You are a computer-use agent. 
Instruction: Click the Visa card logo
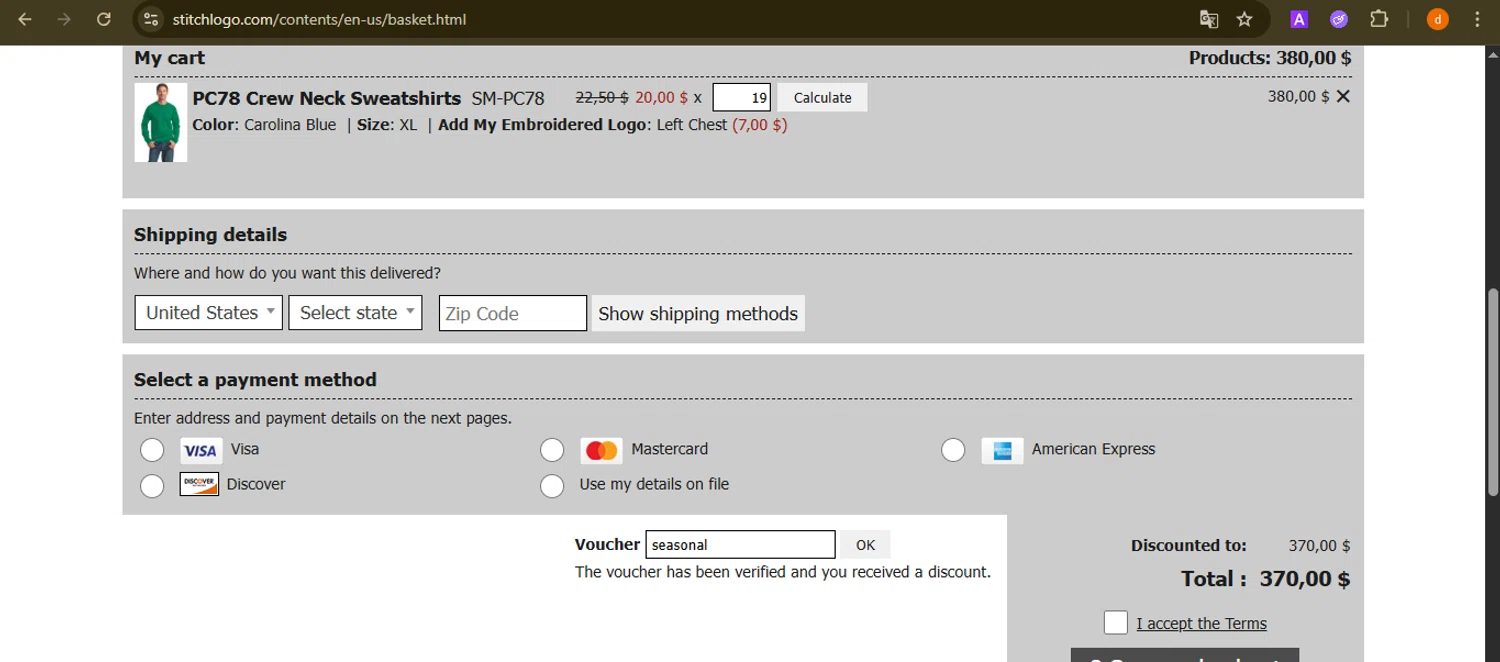(x=201, y=451)
